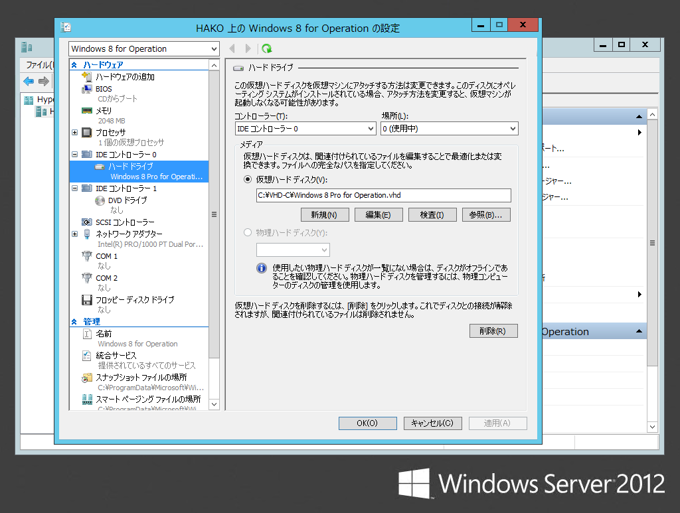Expand the プロセッサ tree node

tap(75, 132)
